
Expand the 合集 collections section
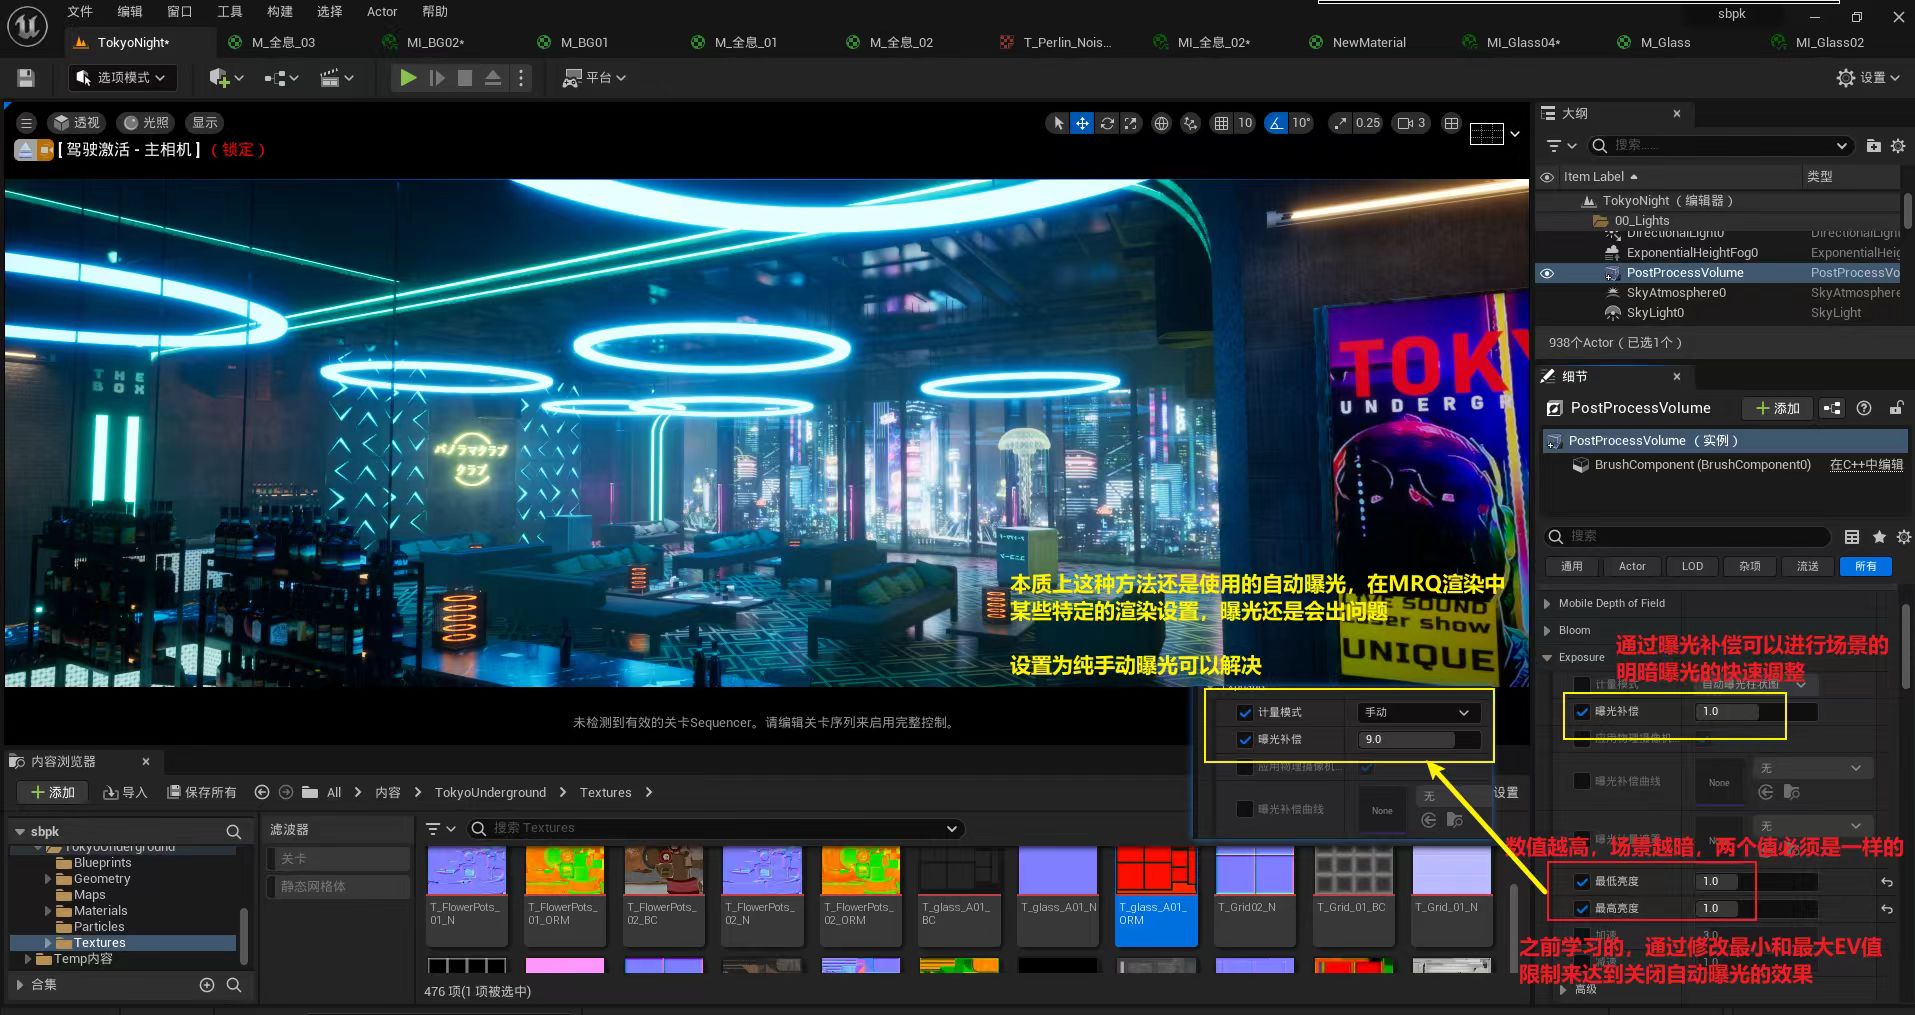[19, 985]
